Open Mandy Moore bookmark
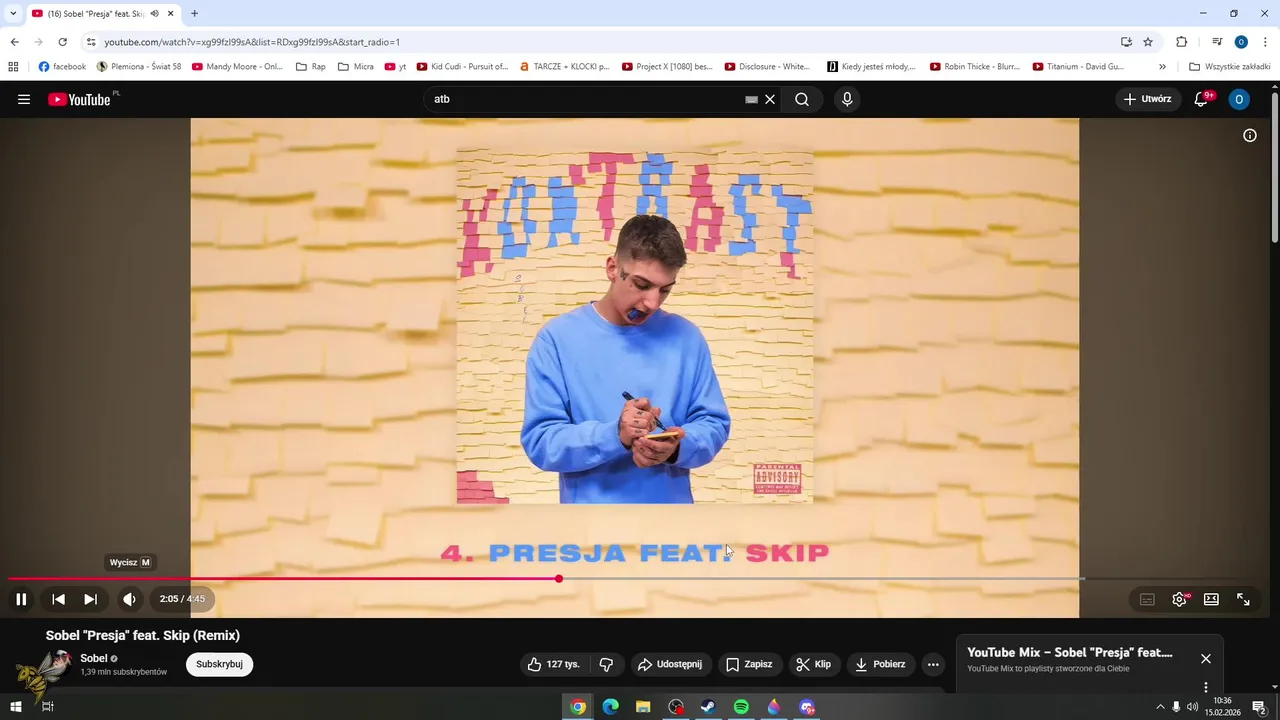 pos(238,67)
